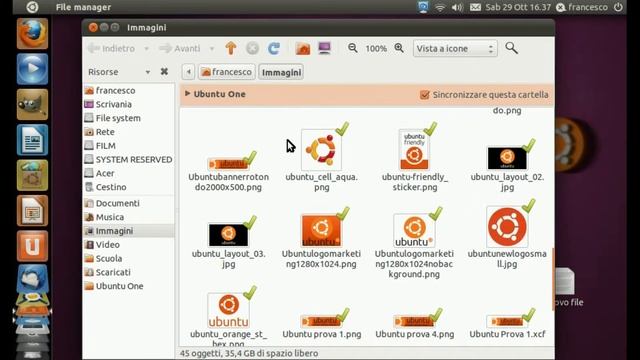Click the Indietro back button

[111, 49]
